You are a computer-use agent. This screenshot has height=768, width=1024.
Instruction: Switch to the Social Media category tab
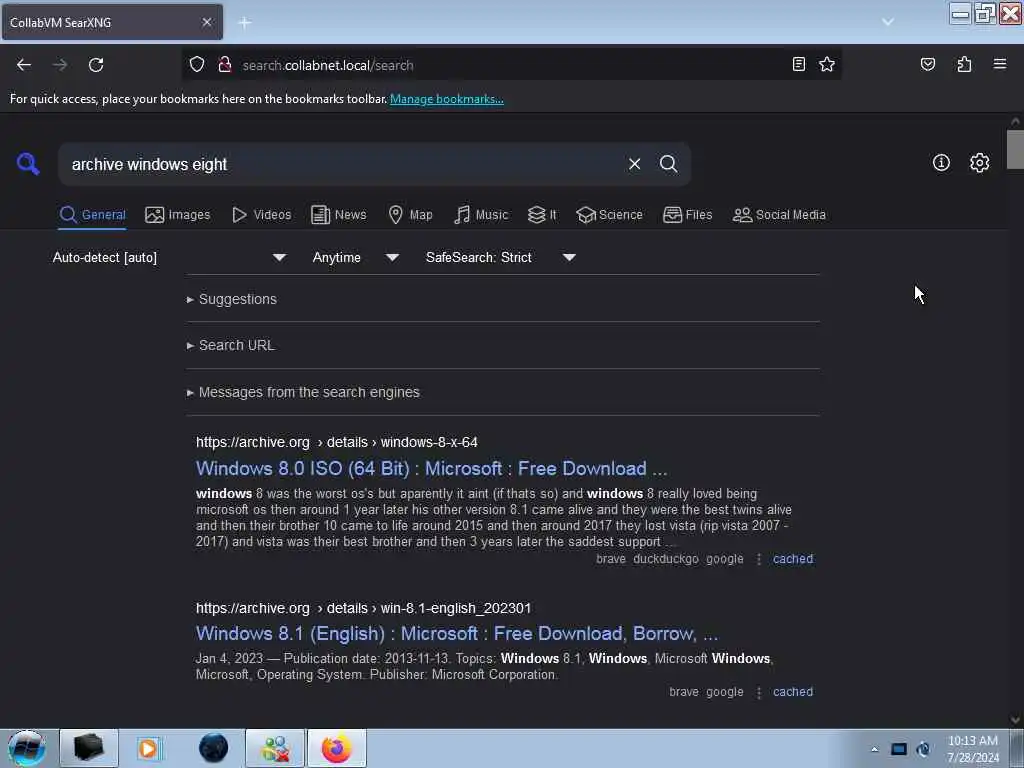click(779, 215)
